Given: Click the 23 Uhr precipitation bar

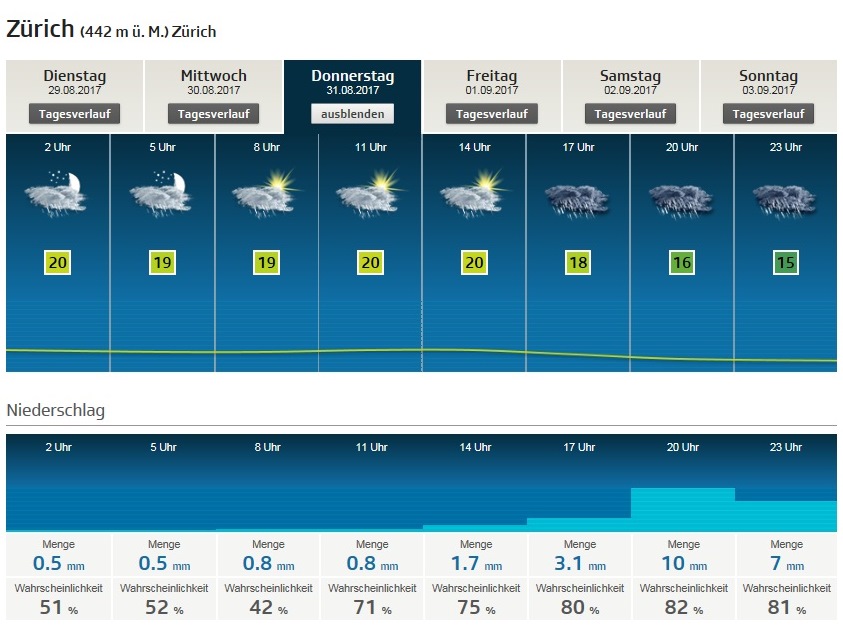Looking at the screenshot, I should (786, 516).
